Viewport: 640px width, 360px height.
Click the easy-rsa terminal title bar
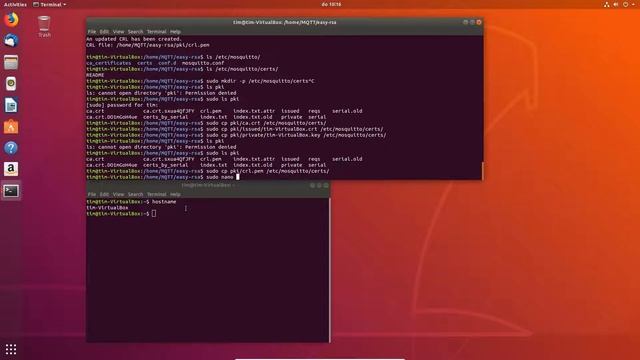pyautogui.click(x=284, y=22)
